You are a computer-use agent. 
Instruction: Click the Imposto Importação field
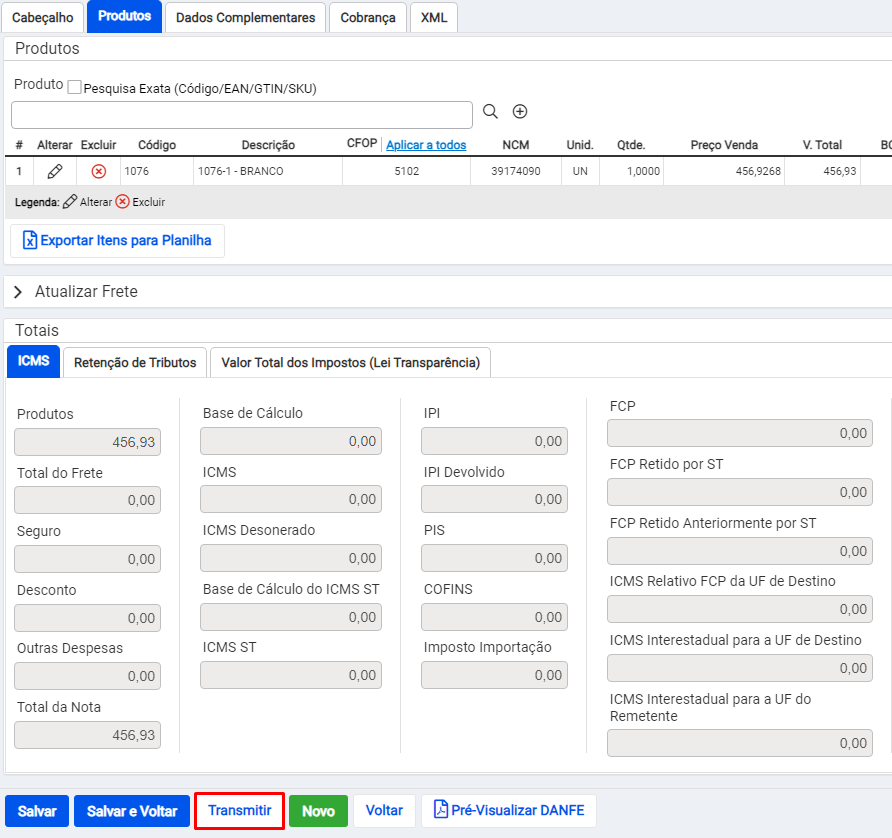click(494, 675)
